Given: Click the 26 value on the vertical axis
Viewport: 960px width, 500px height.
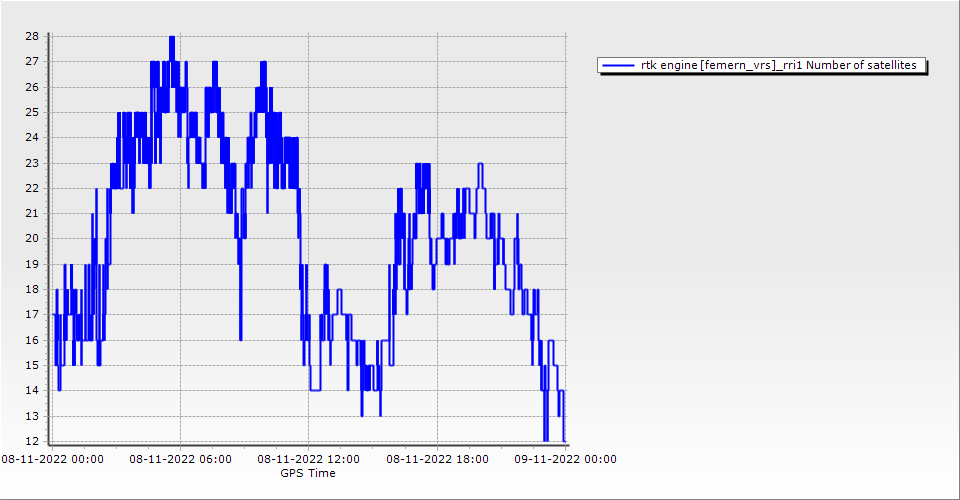Looking at the screenshot, I should pos(31,87).
